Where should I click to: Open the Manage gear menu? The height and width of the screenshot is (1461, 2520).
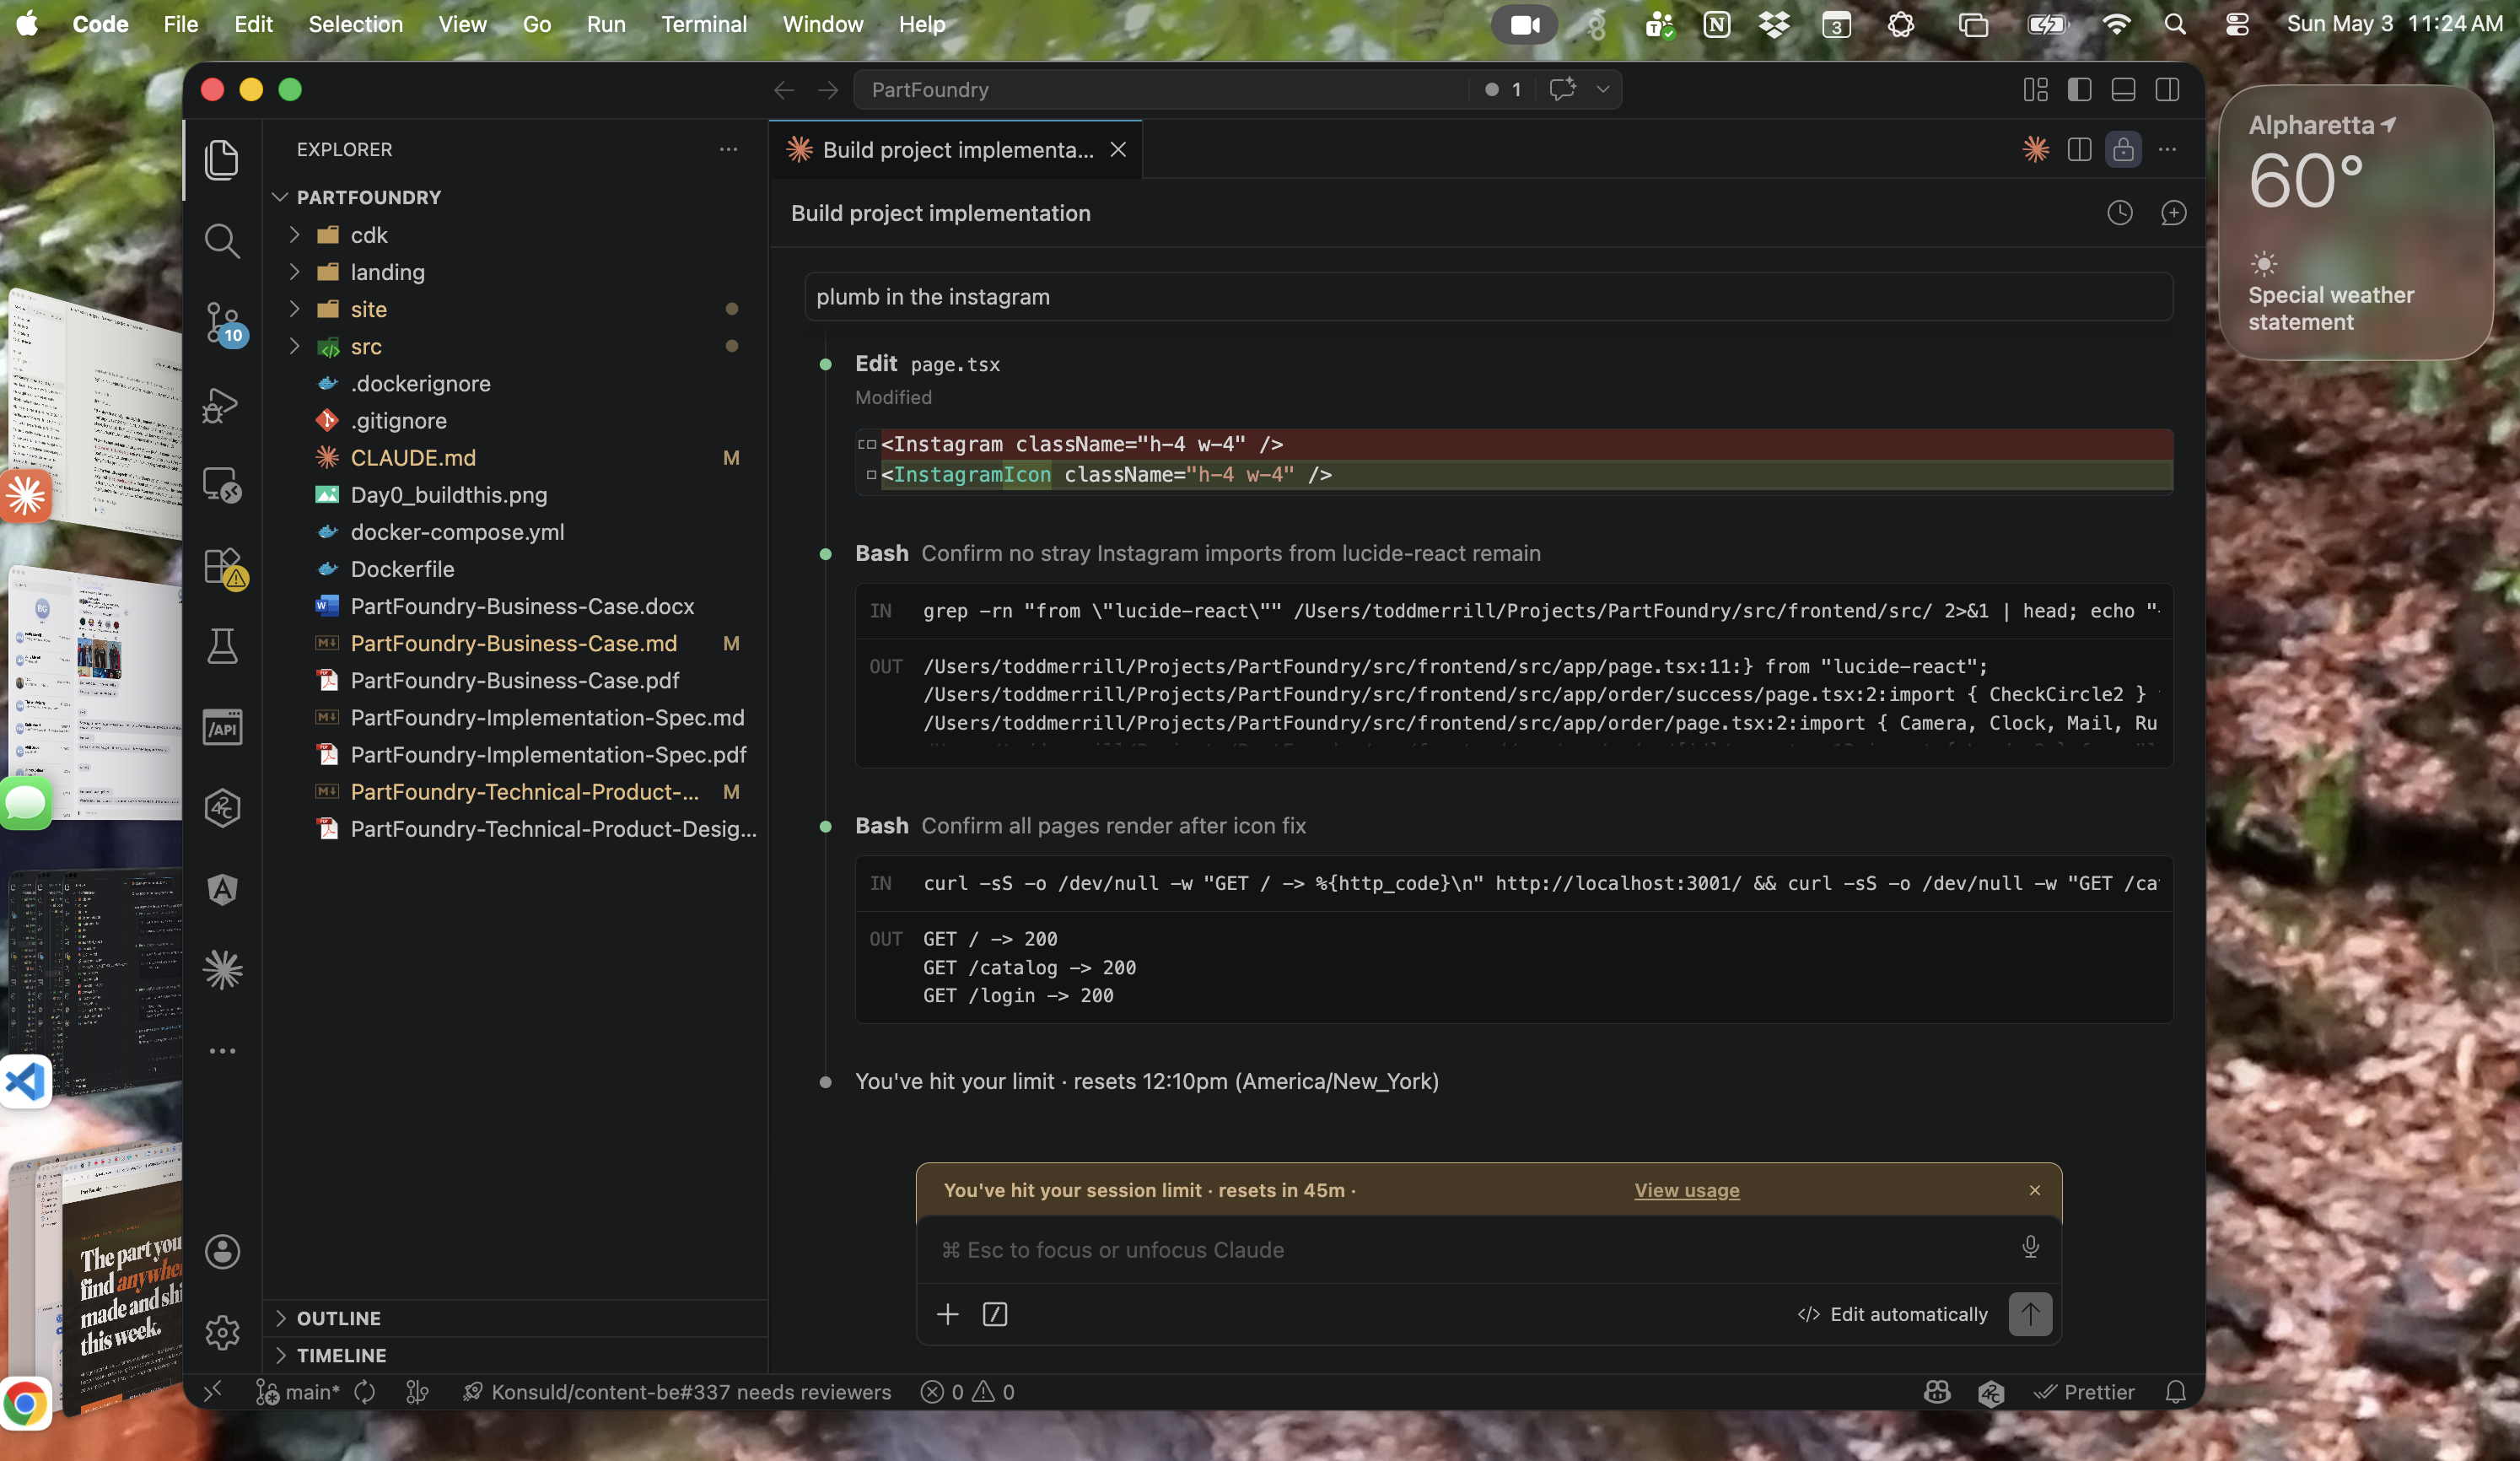(x=222, y=1332)
